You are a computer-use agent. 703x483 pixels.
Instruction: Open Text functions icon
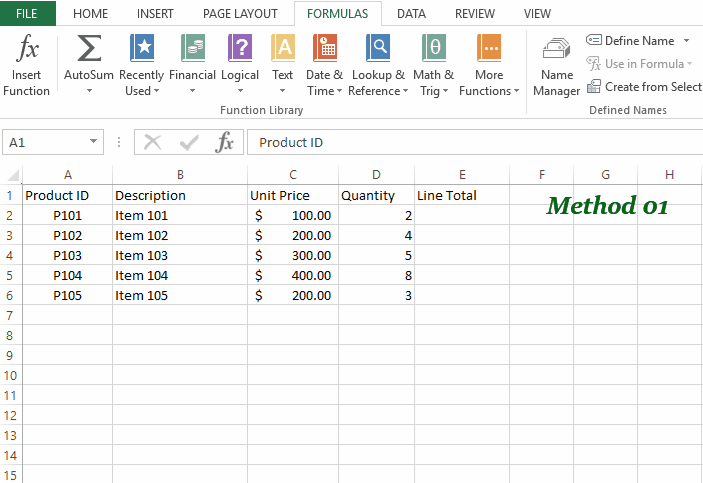click(282, 48)
